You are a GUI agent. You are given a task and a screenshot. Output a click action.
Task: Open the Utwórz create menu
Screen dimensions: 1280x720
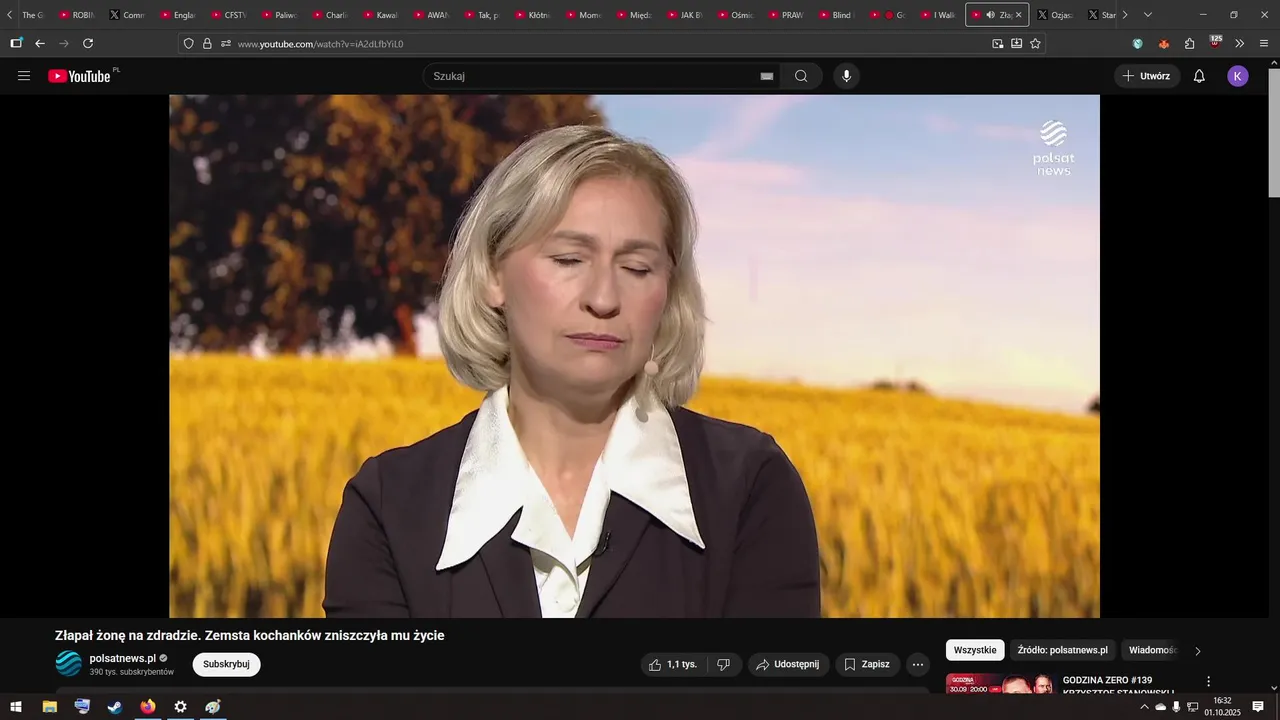point(1147,76)
